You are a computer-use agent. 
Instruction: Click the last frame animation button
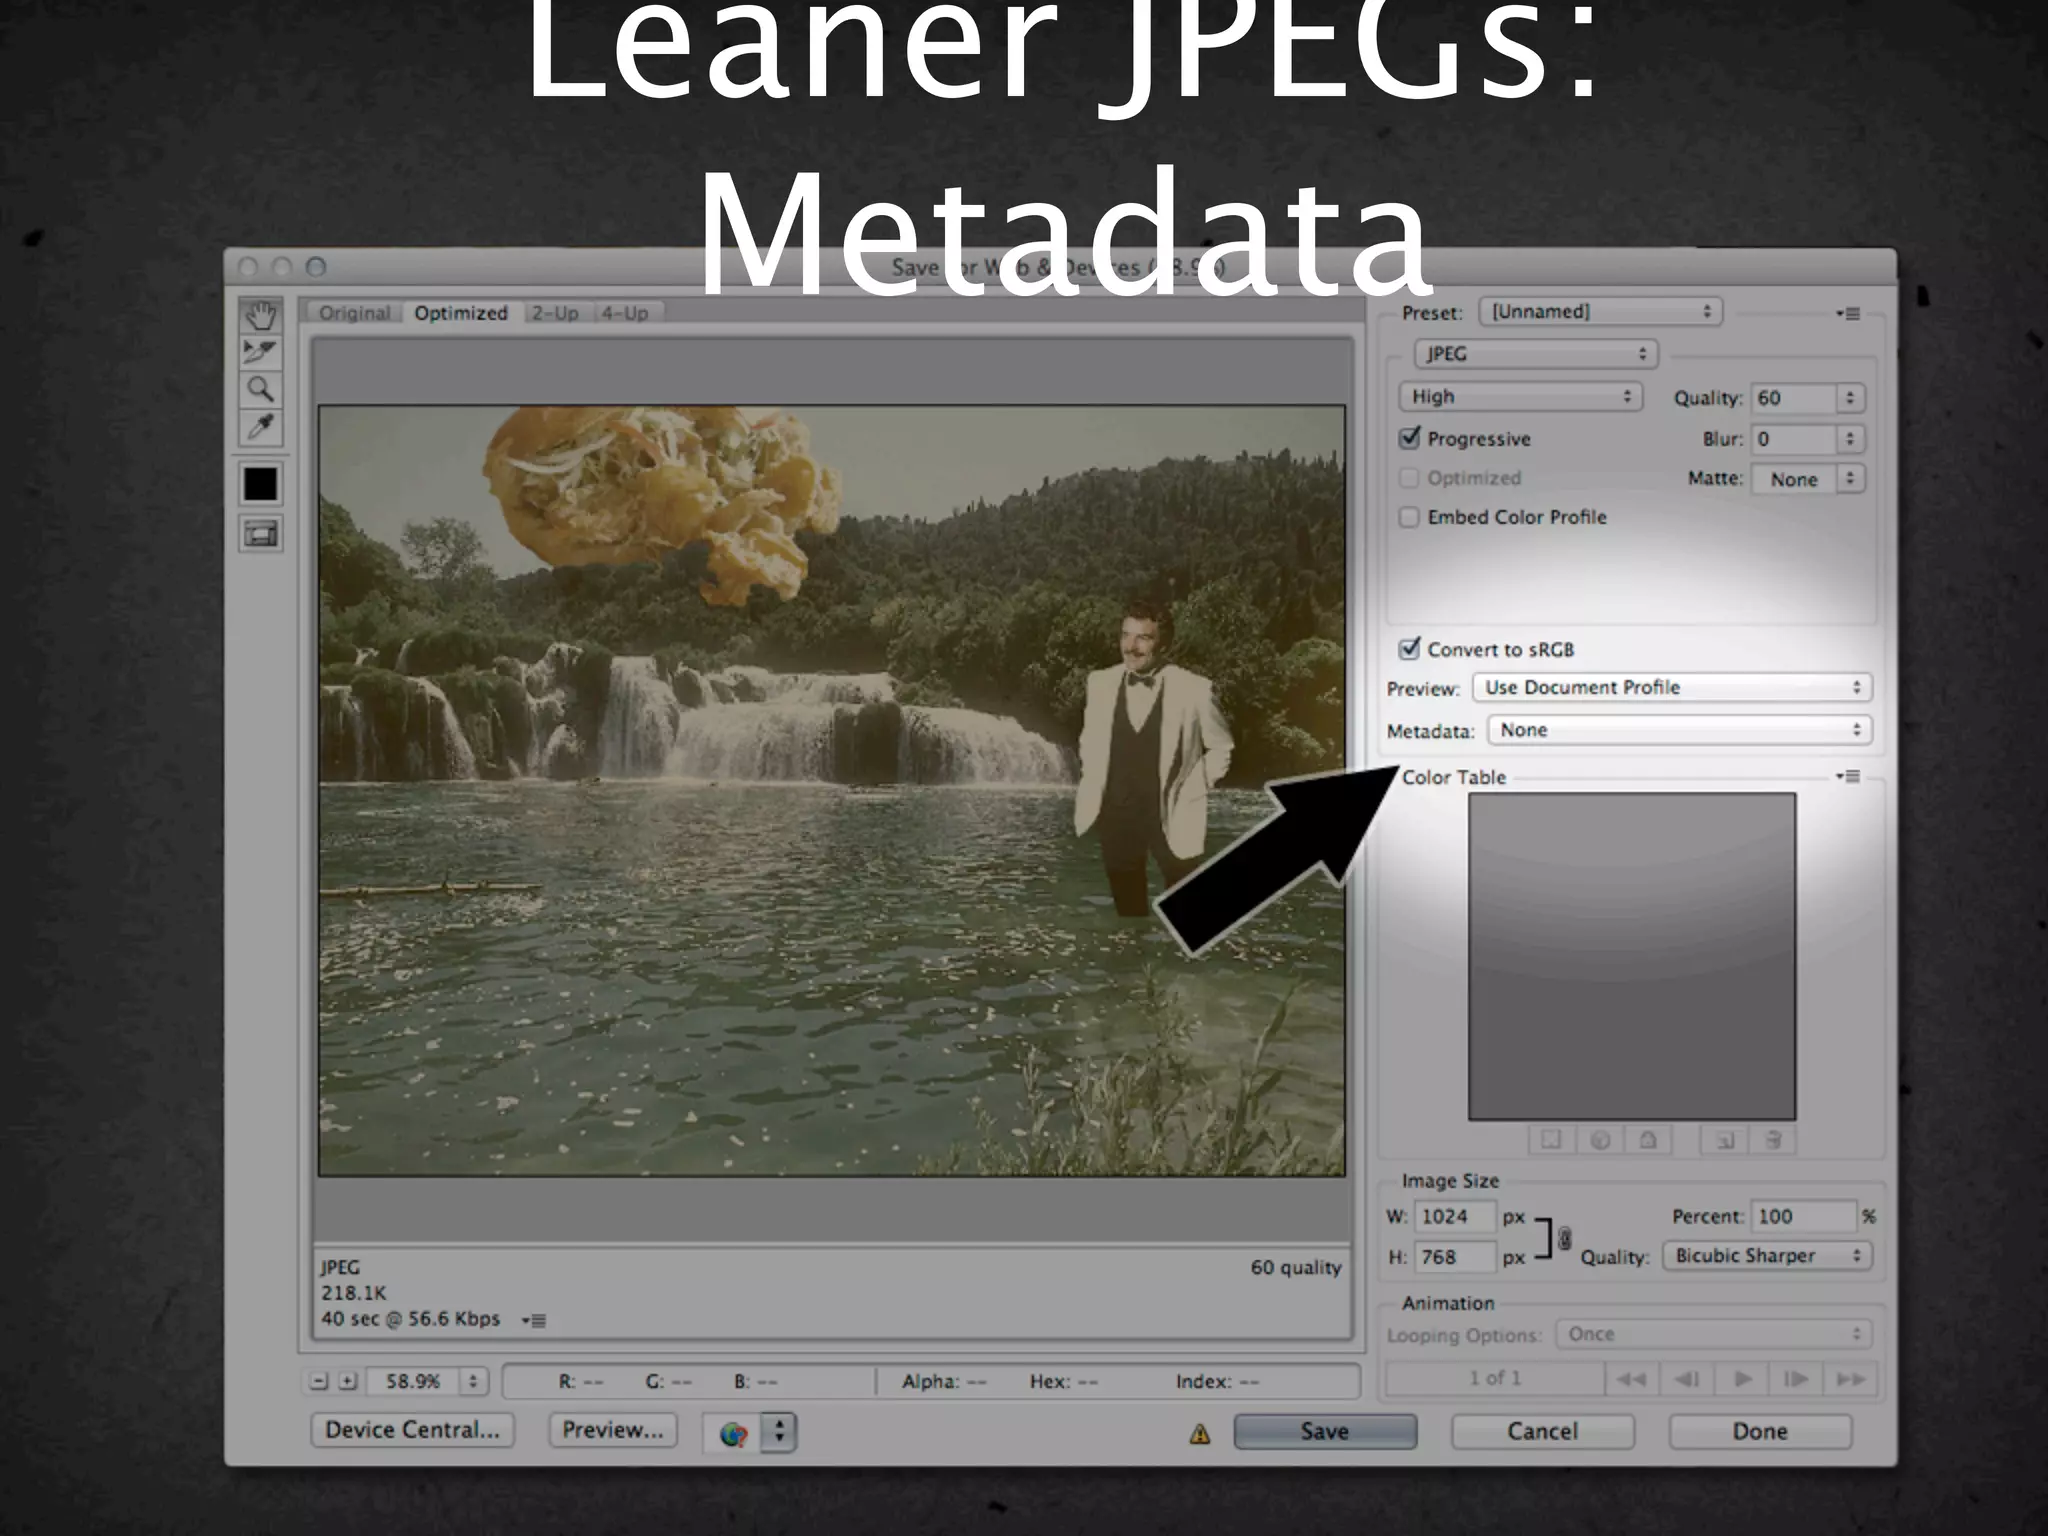pos(1850,1379)
